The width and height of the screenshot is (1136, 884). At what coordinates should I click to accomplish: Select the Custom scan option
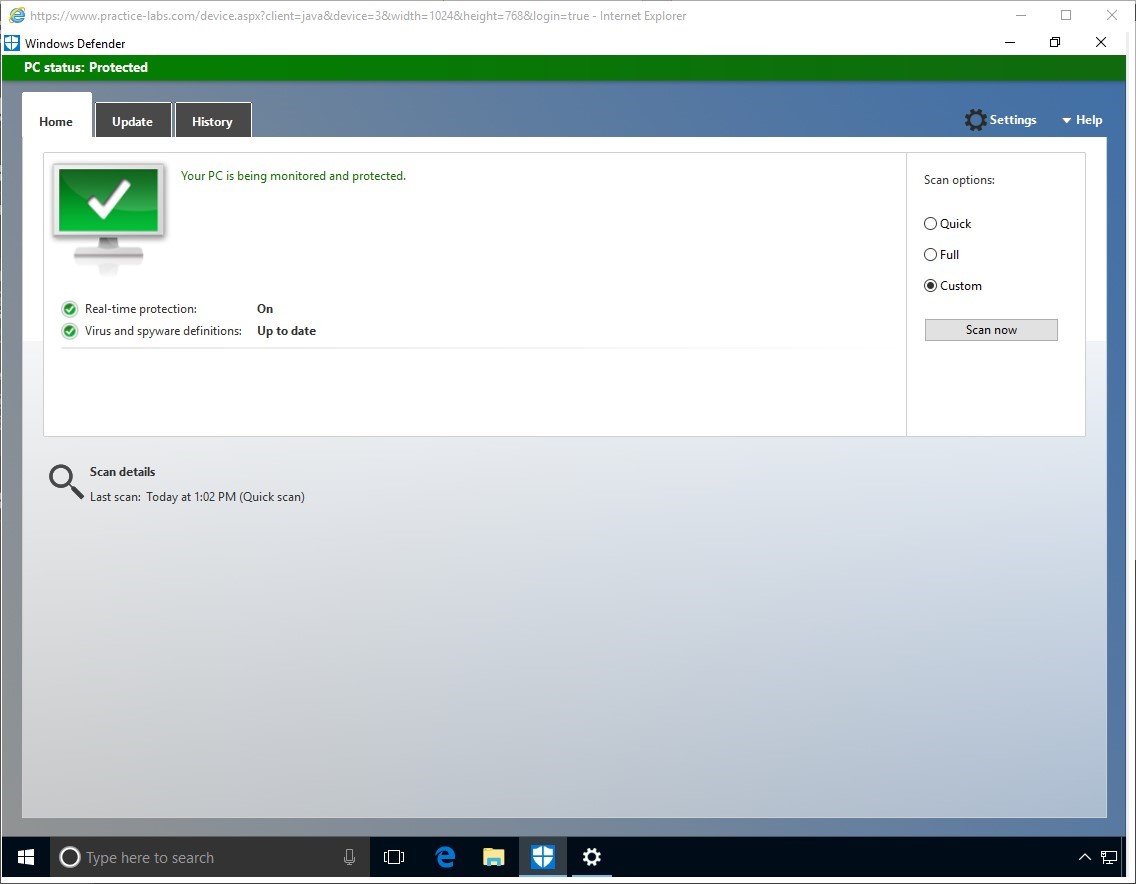click(x=953, y=286)
